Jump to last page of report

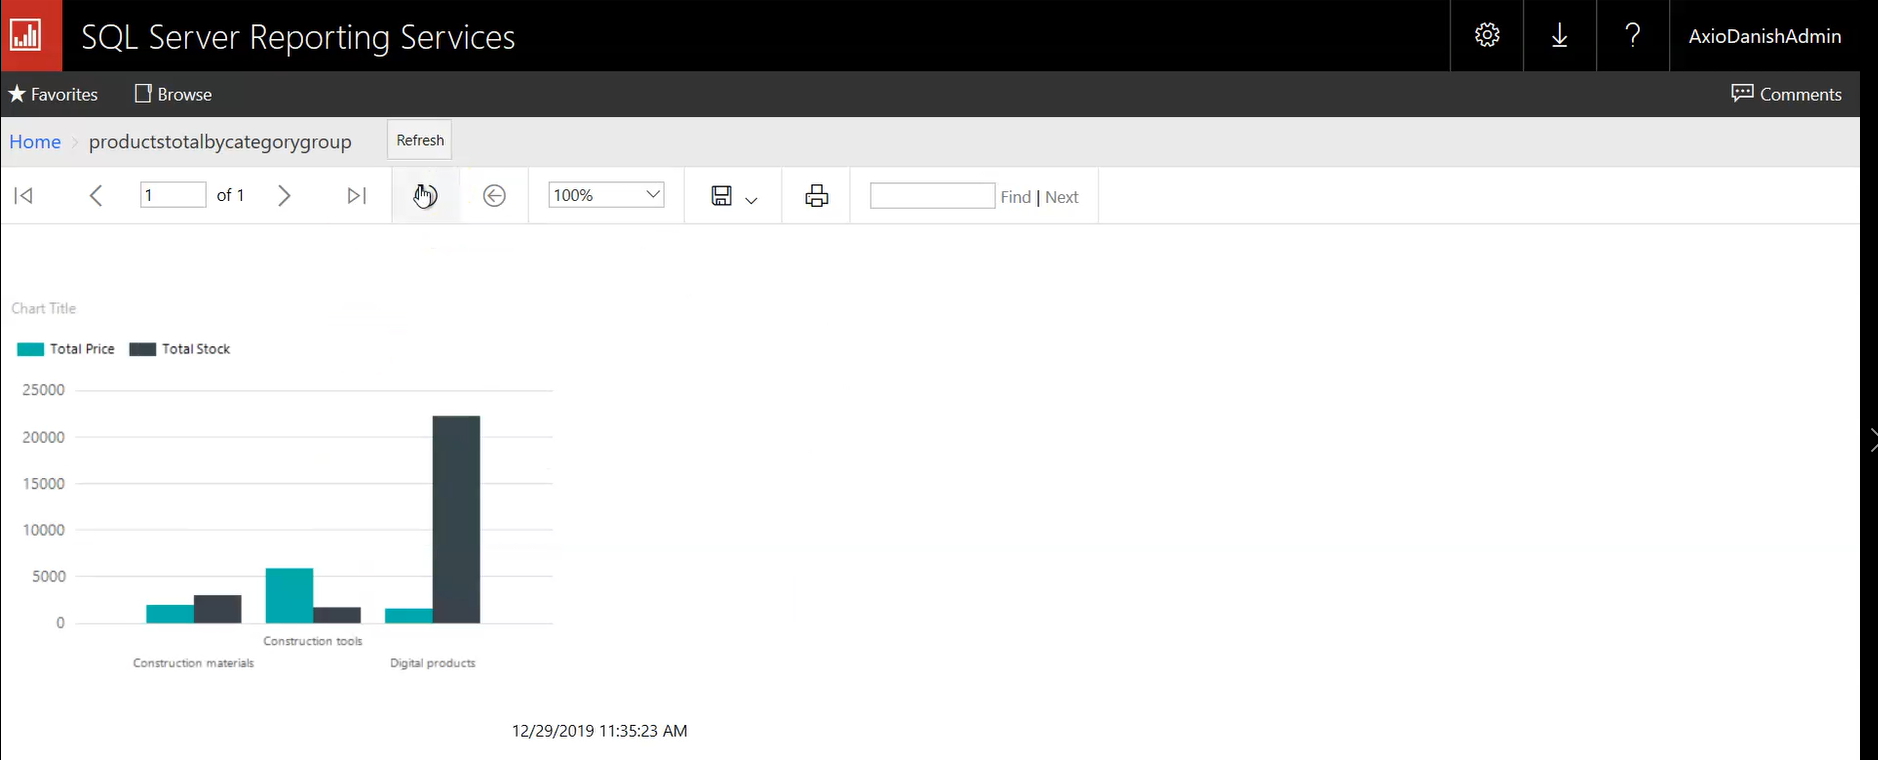[356, 196]
